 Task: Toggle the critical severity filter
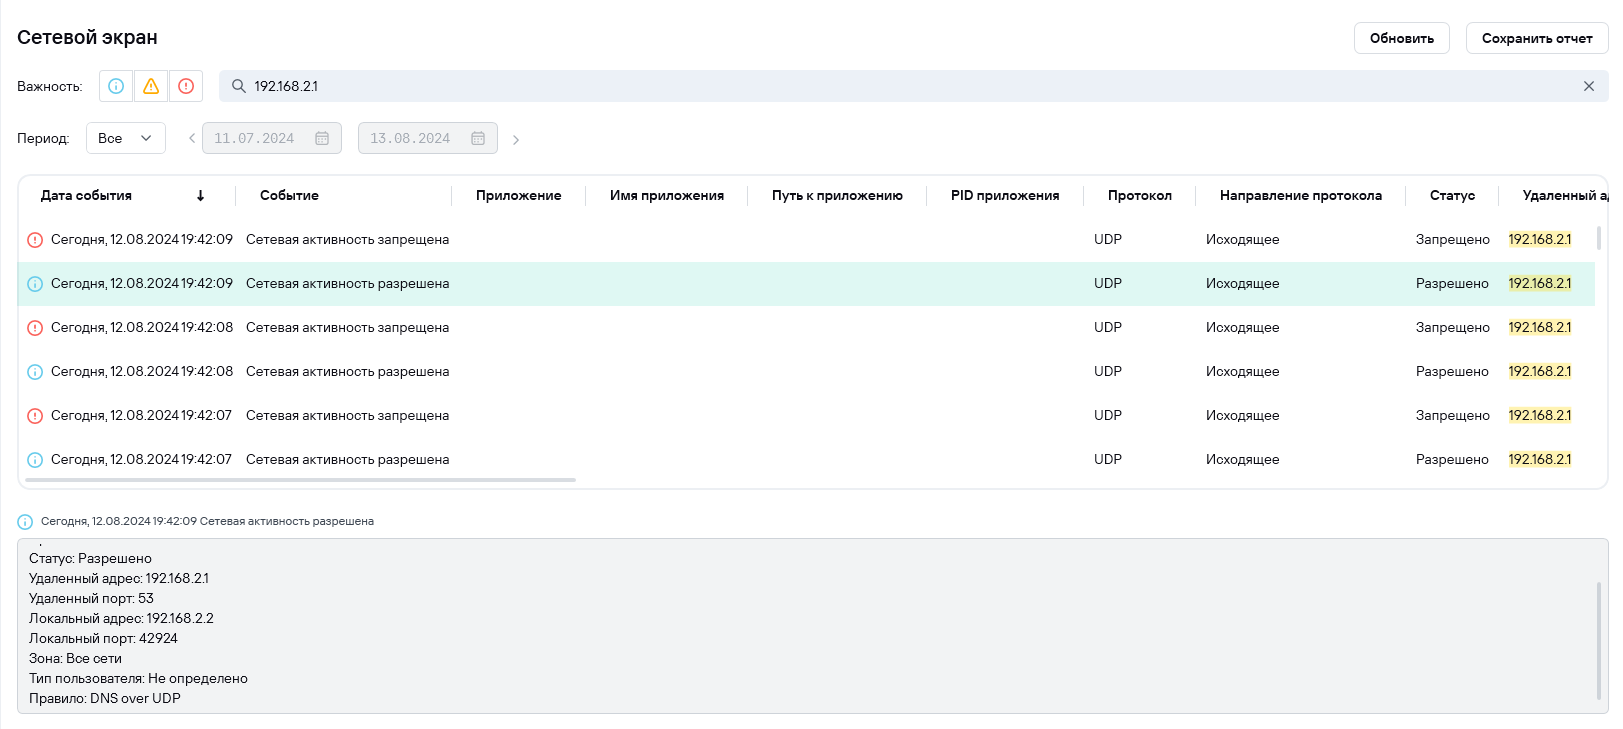coord(186,86)
